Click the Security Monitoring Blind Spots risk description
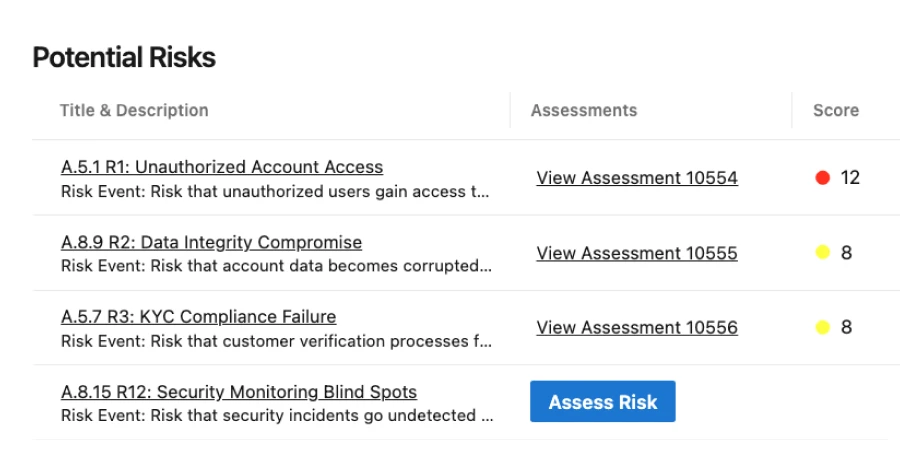Viewport: 900px width, 472px height. 275,415
